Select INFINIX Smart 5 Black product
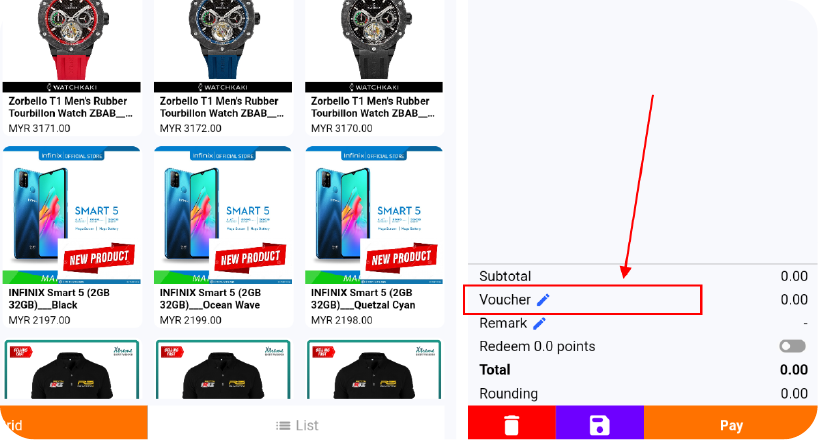Screen dimensions: 818x440 pos(72,237)
